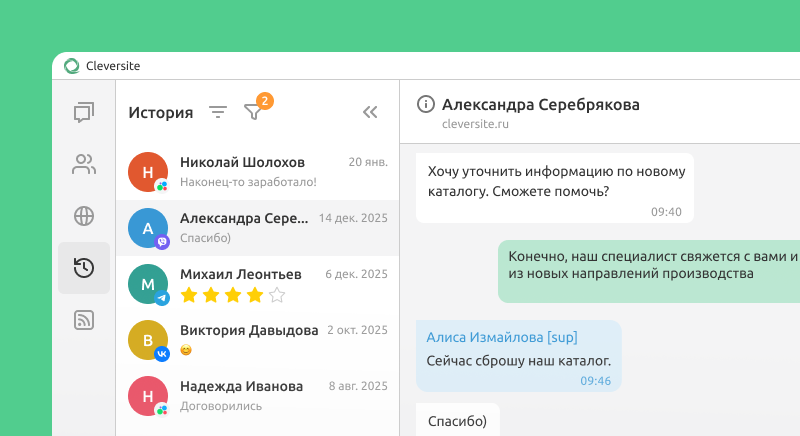This screenshot has height=436, width=800.
Task: Select the History clock icon
Action: coord(84,268)
